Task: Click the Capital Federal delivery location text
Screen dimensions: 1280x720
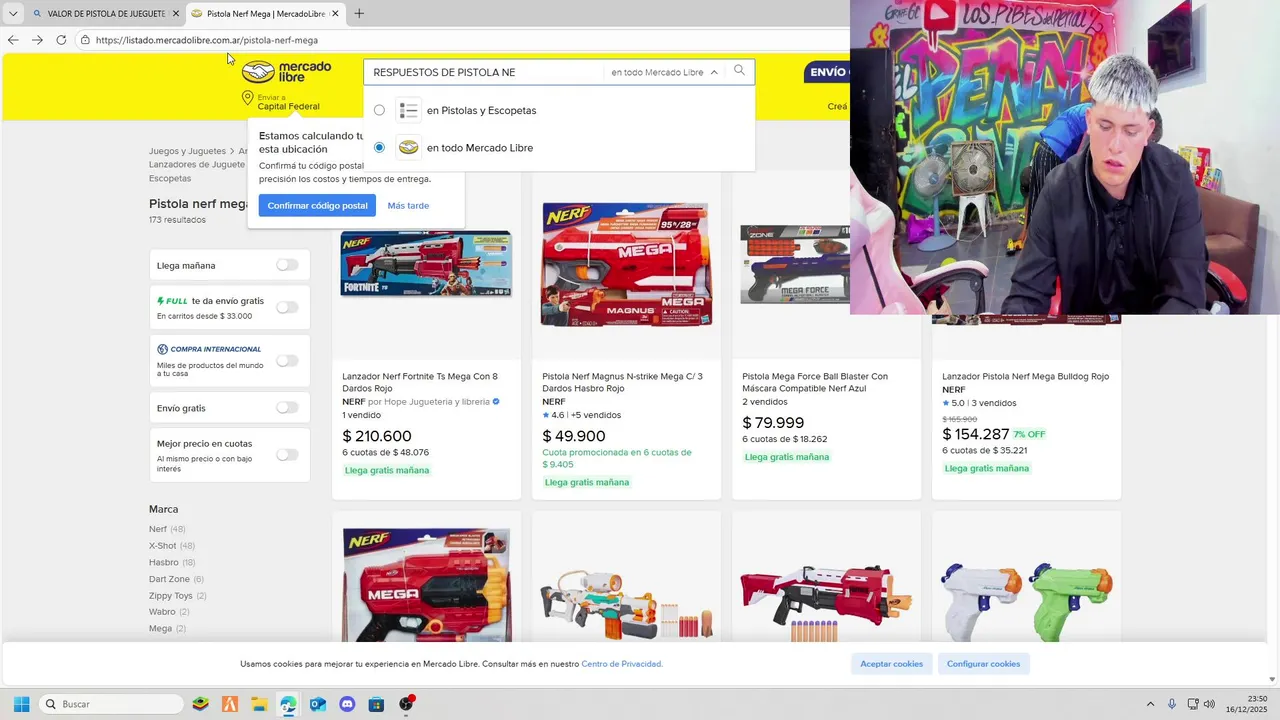Action: [289, 106]
